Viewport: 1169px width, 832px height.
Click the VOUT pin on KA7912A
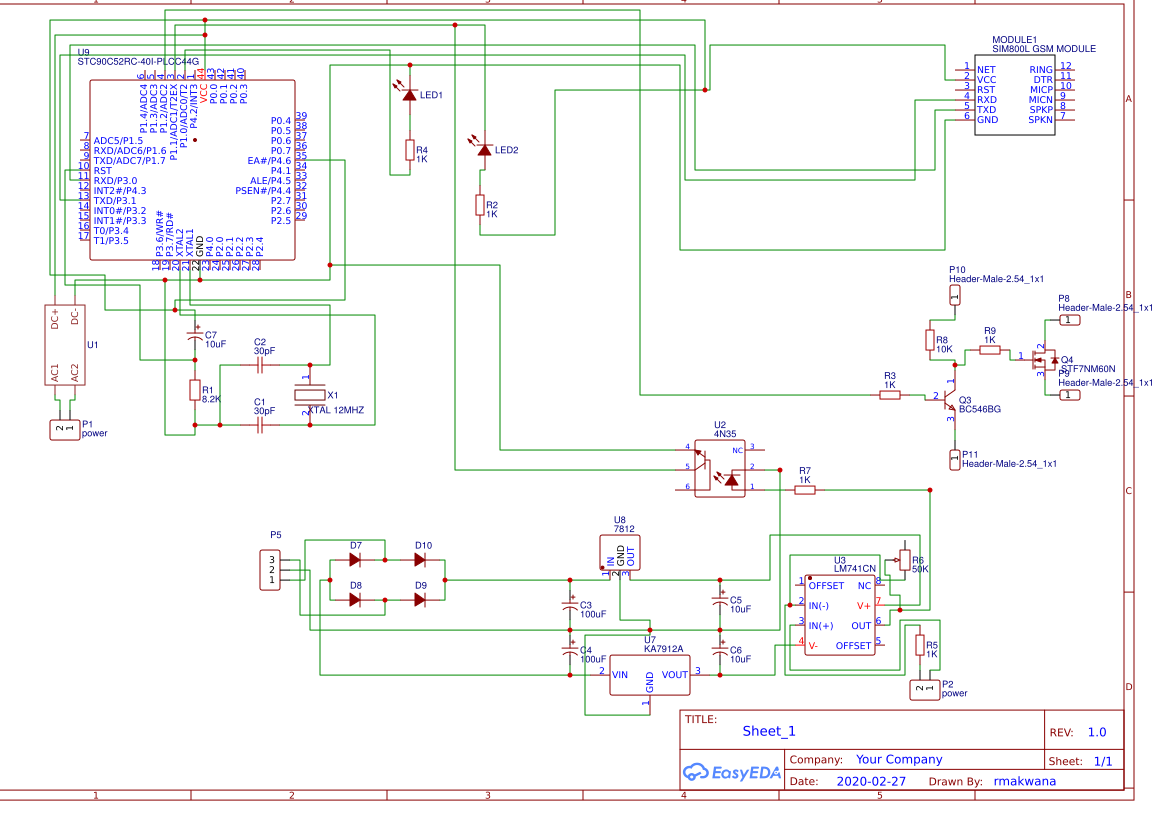[675, 675]
